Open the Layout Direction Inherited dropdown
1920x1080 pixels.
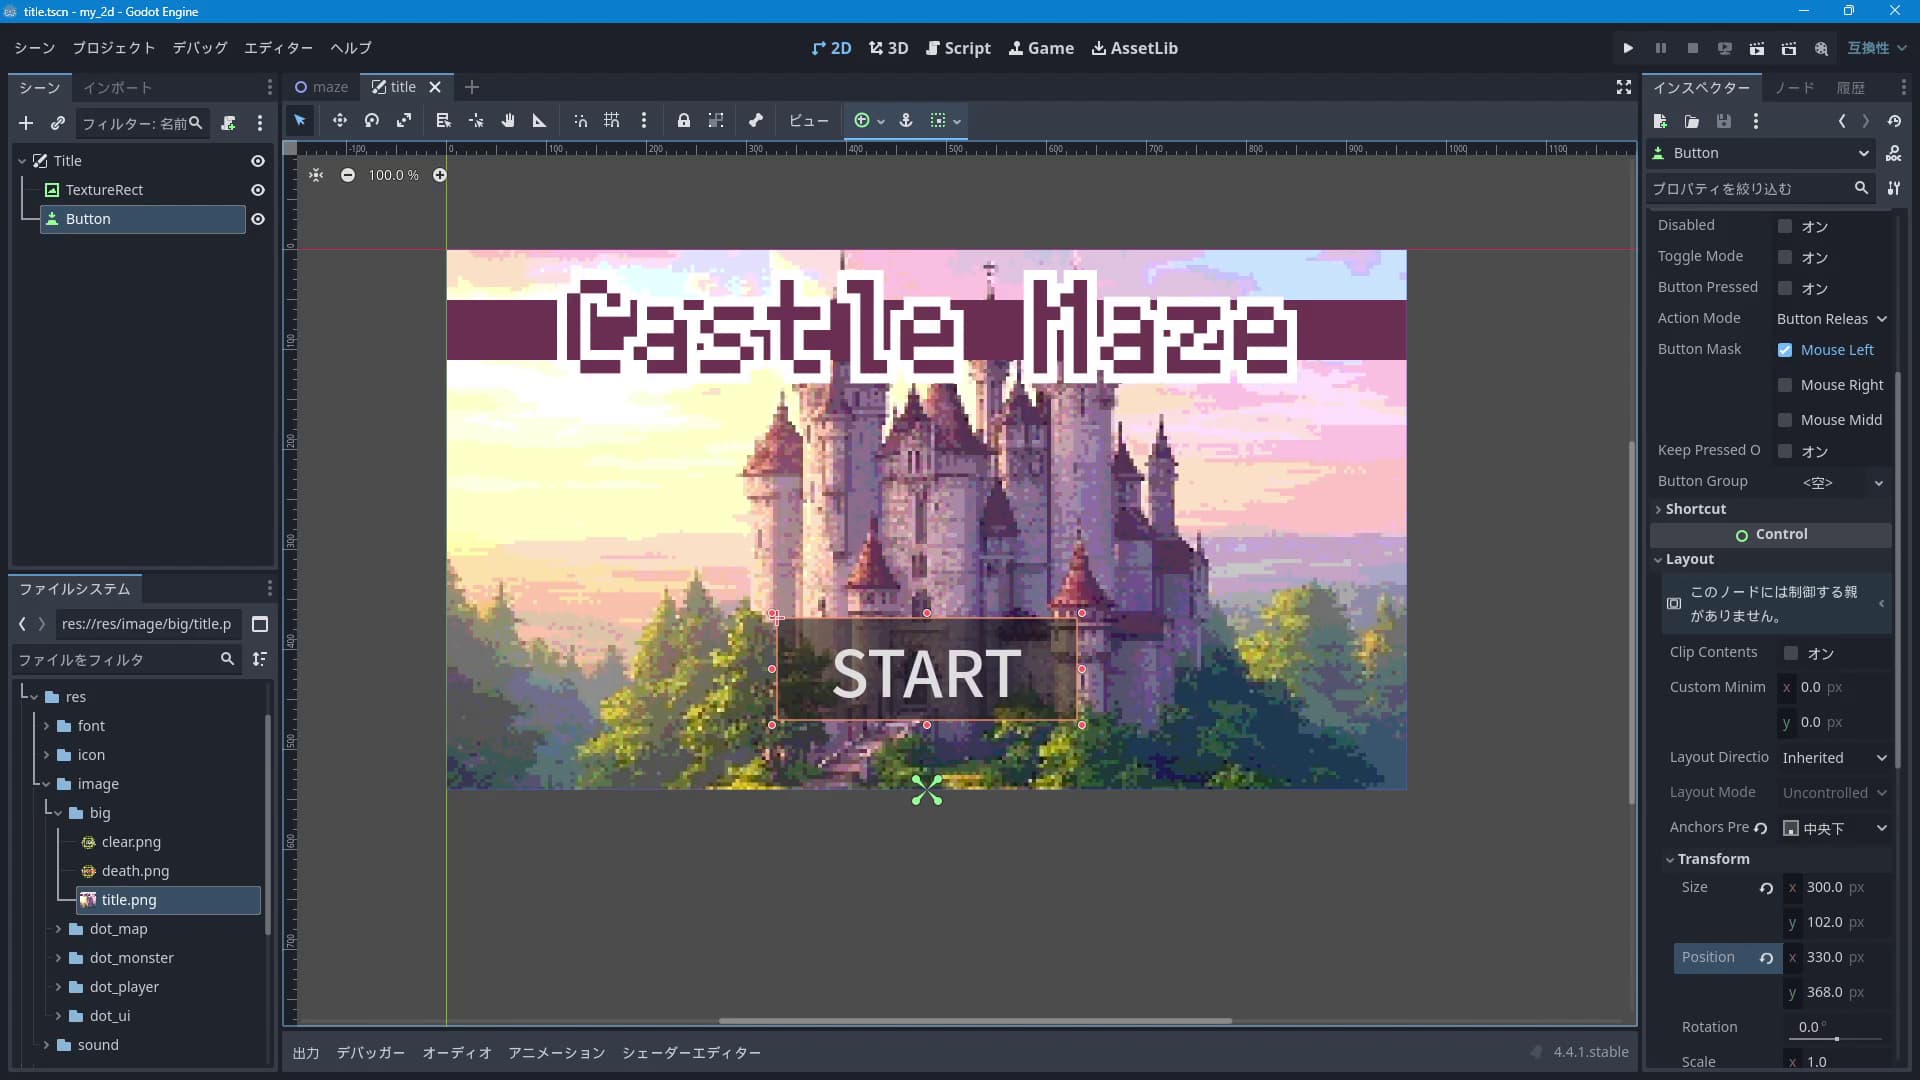[1835, 758]
